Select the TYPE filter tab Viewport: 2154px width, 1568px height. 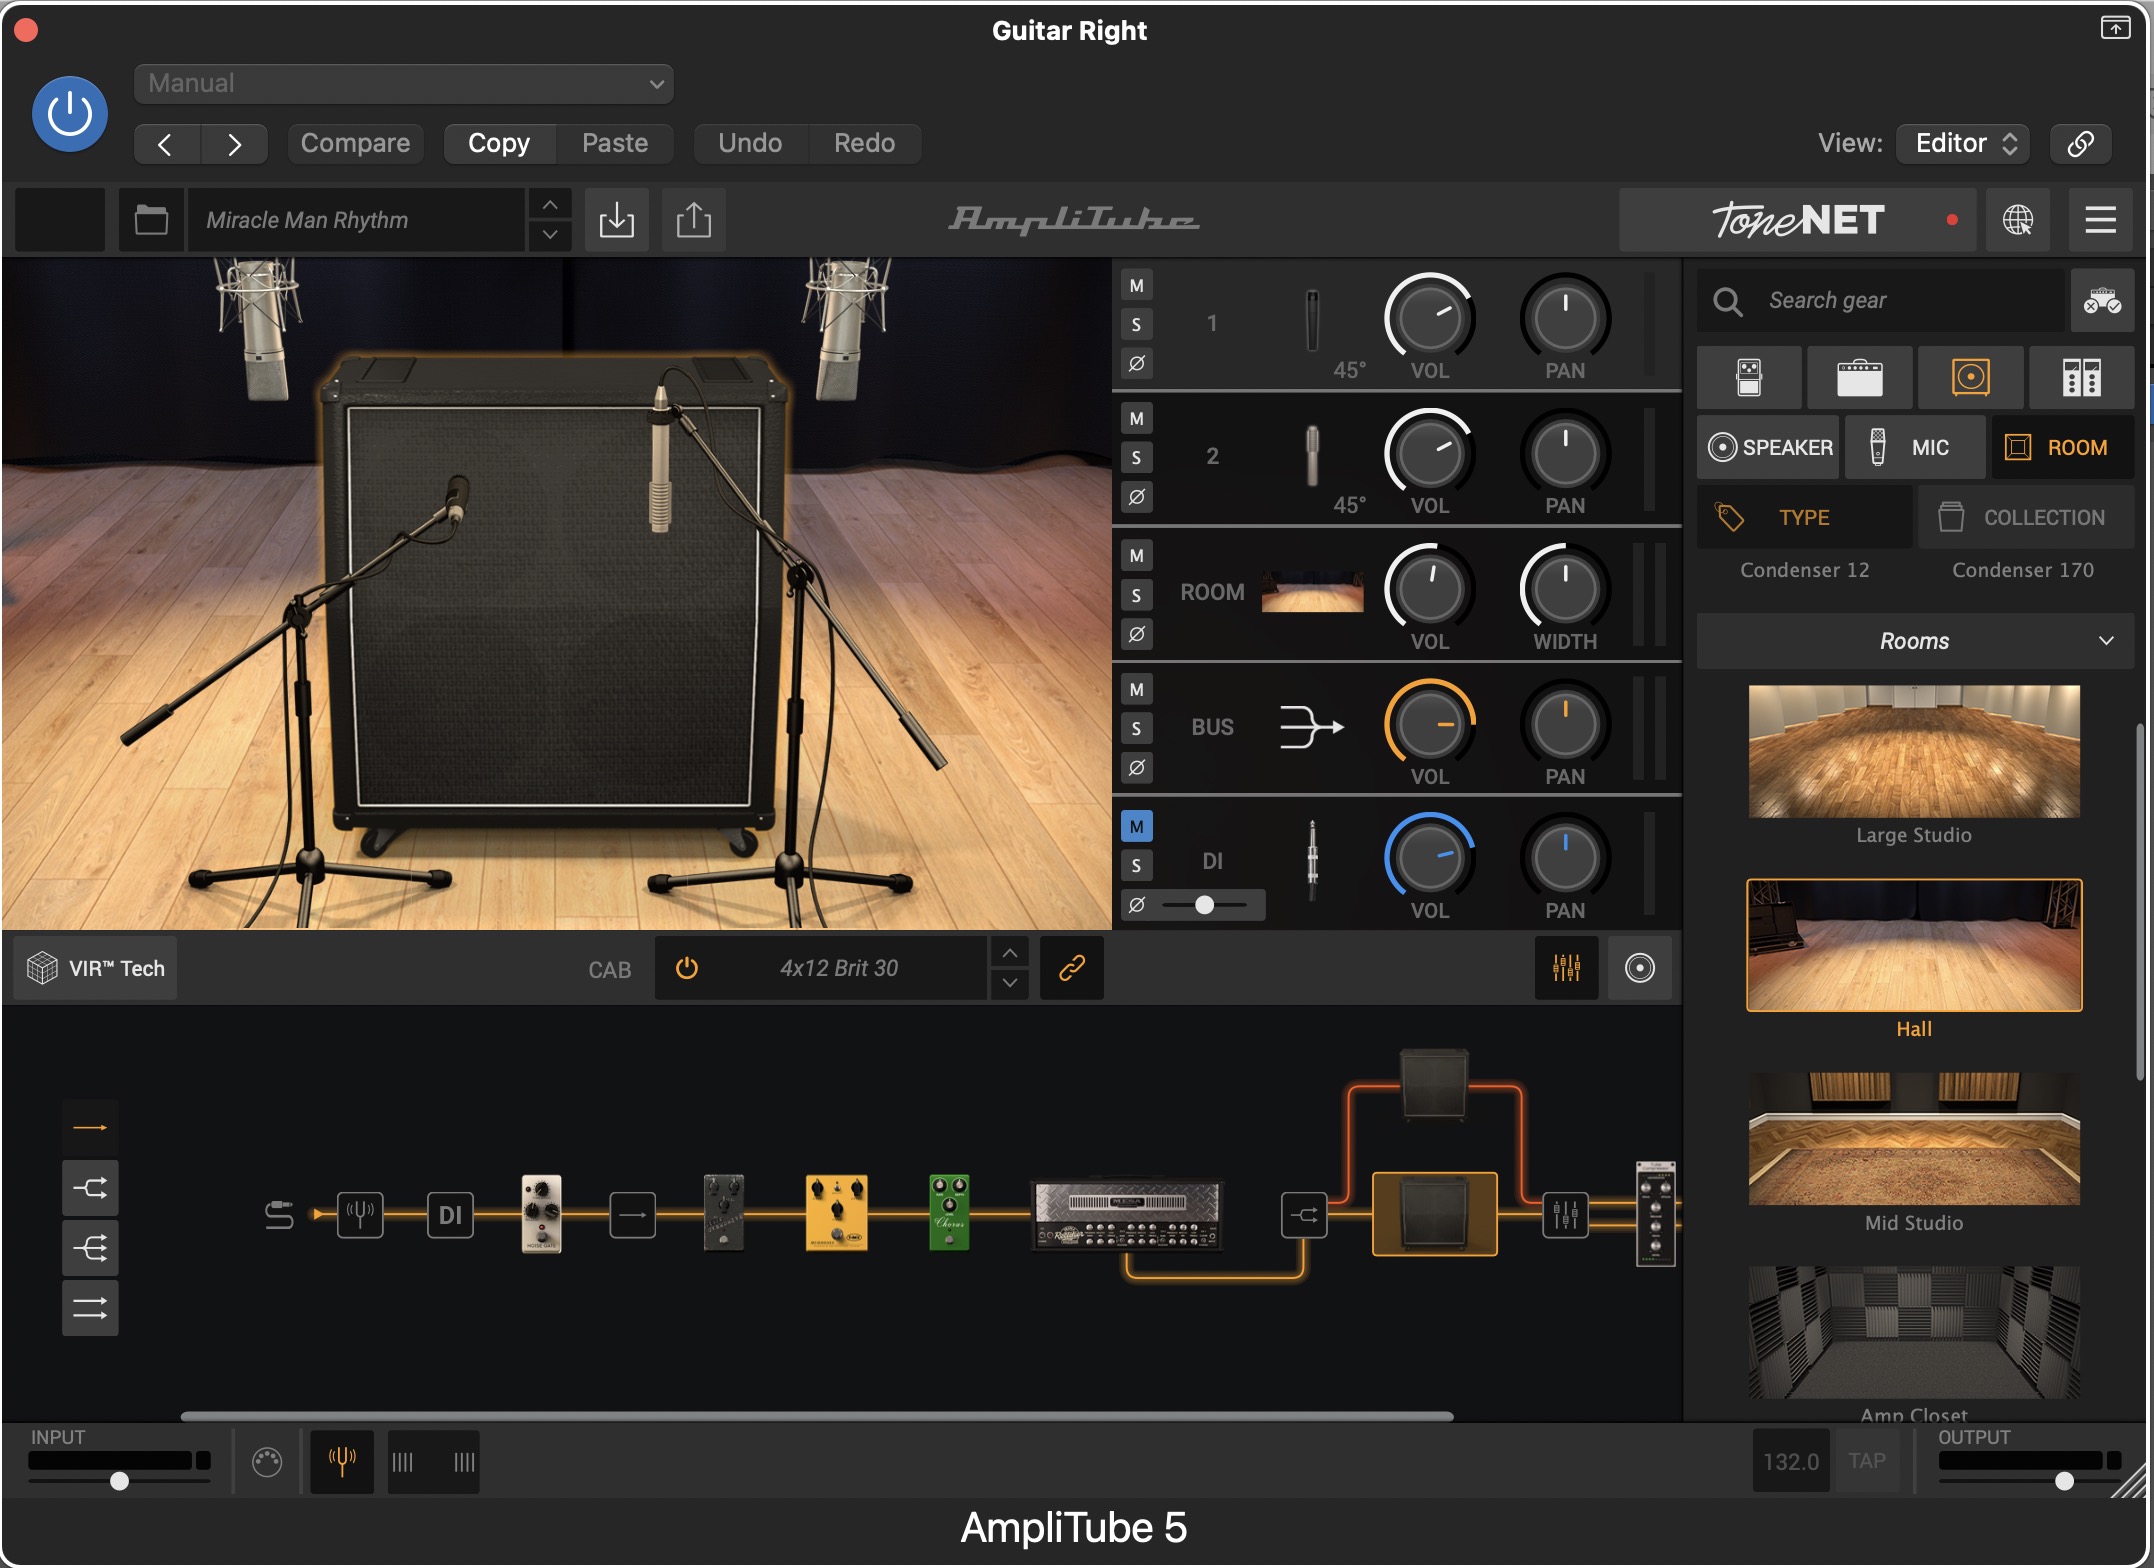[1805, 518]
